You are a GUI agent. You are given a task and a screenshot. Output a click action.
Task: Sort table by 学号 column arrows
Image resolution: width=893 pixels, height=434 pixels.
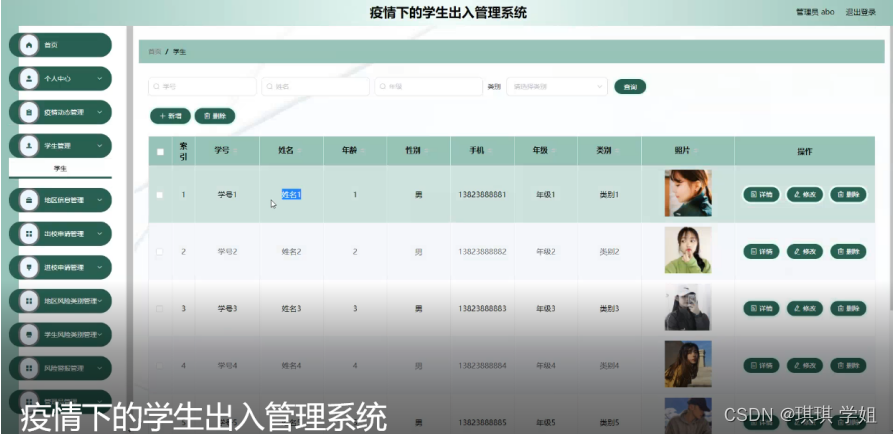click(235, 151)
